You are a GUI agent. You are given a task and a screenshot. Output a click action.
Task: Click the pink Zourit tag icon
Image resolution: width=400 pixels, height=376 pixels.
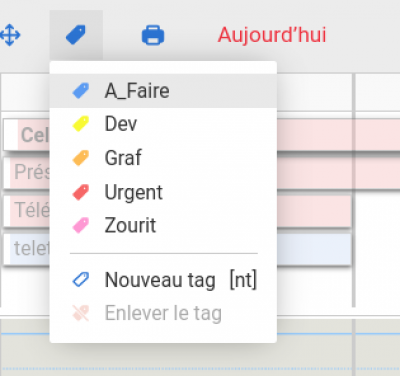(x=81, y=225)
